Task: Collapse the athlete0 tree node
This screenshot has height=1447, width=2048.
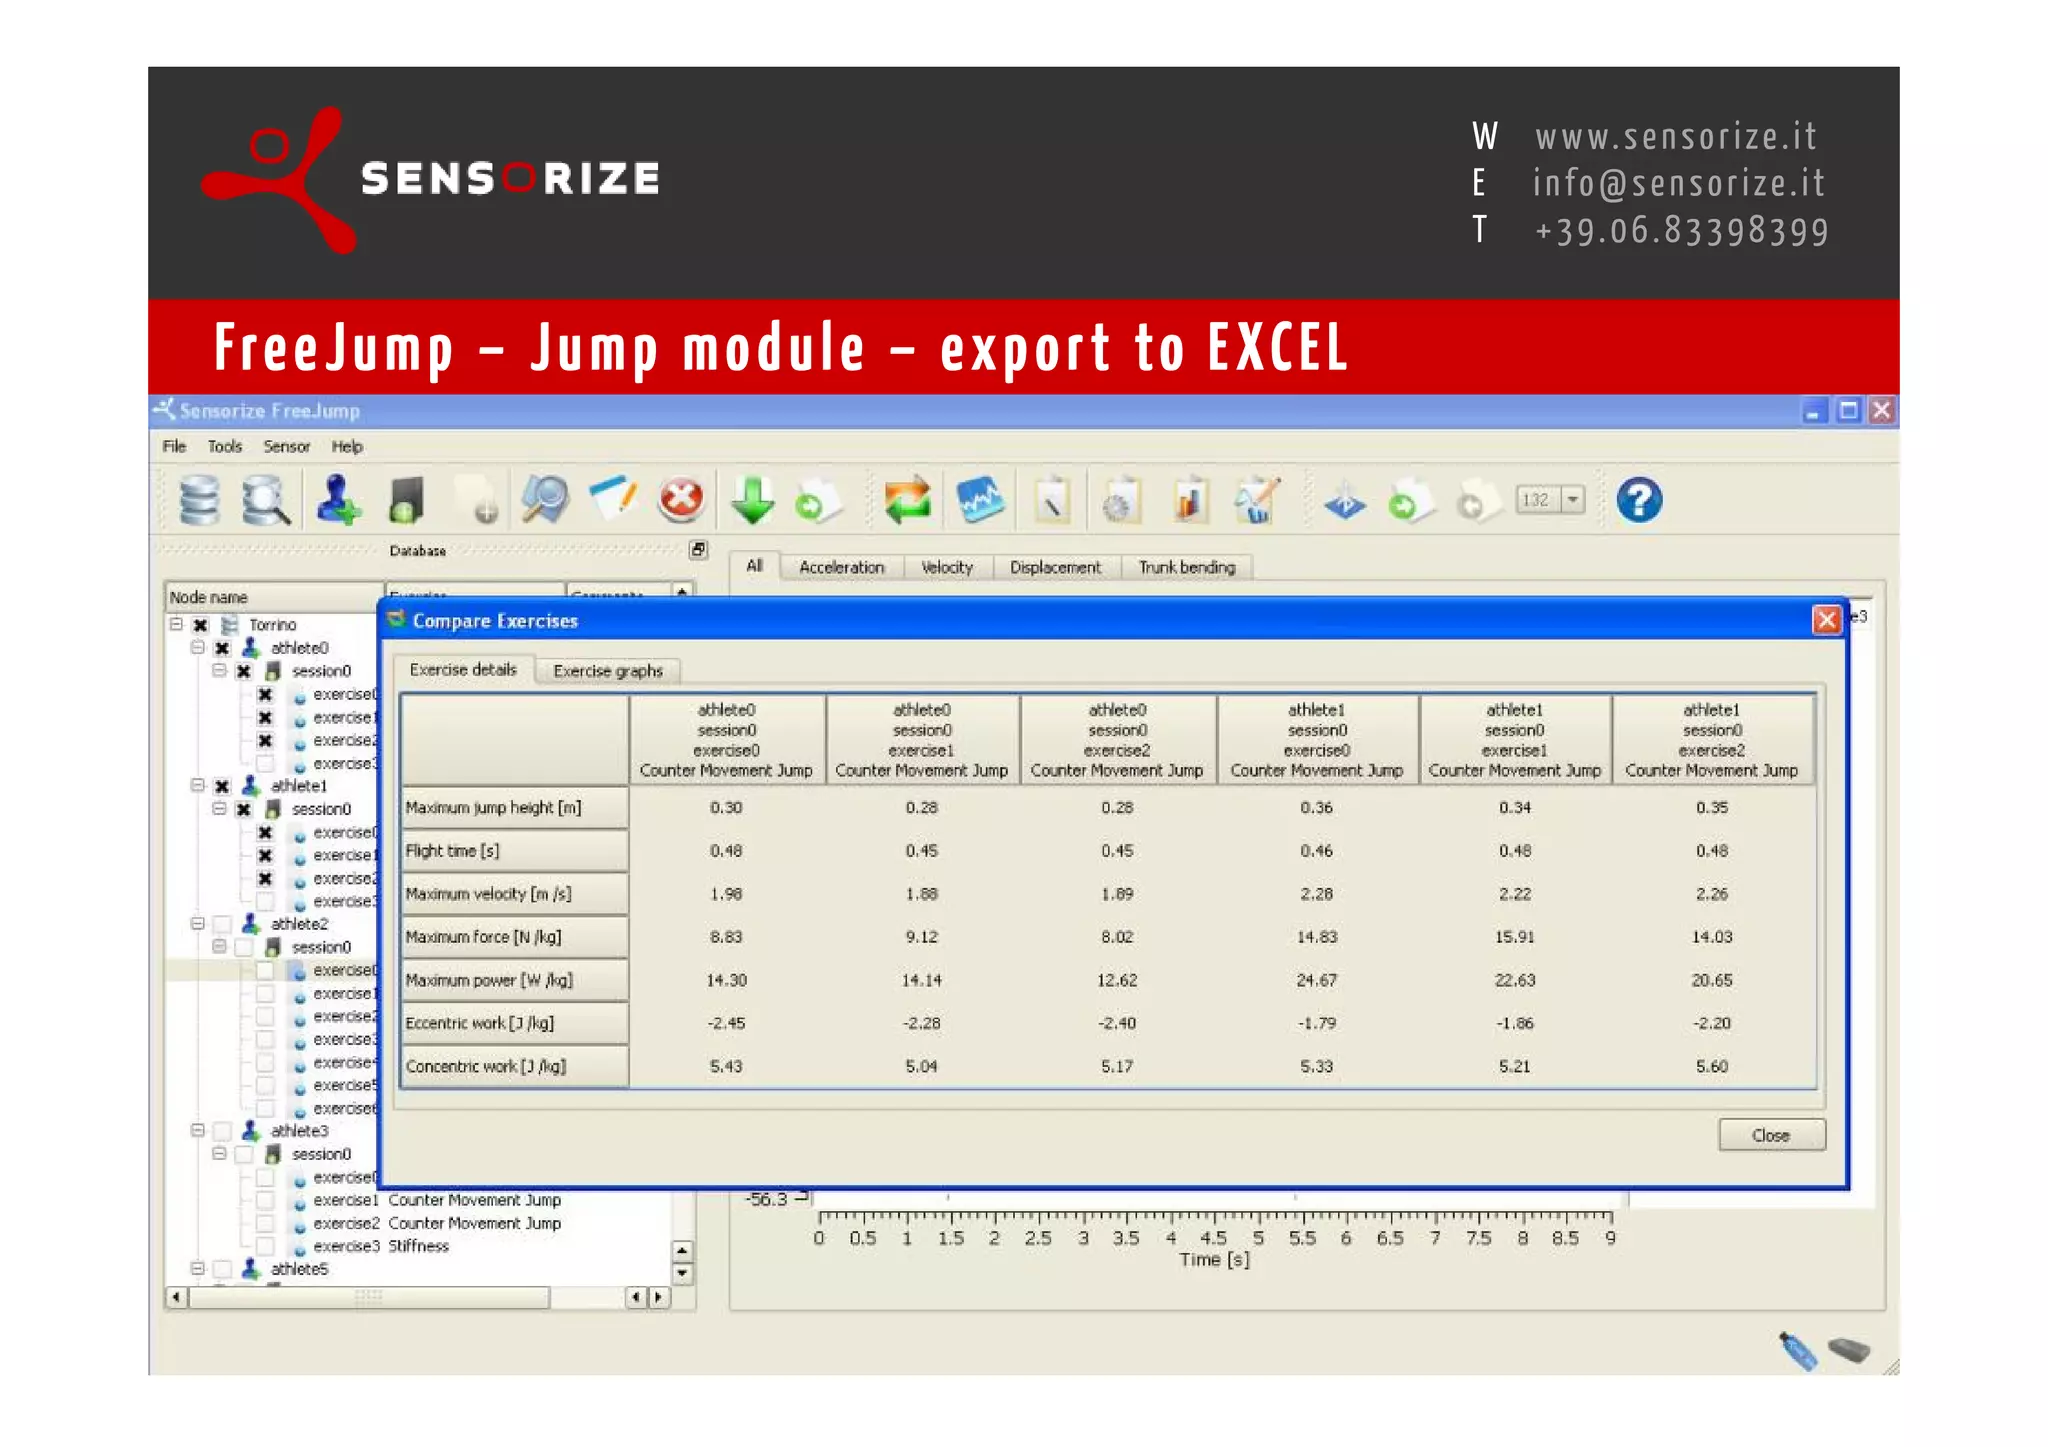Action: coord(198,648)
